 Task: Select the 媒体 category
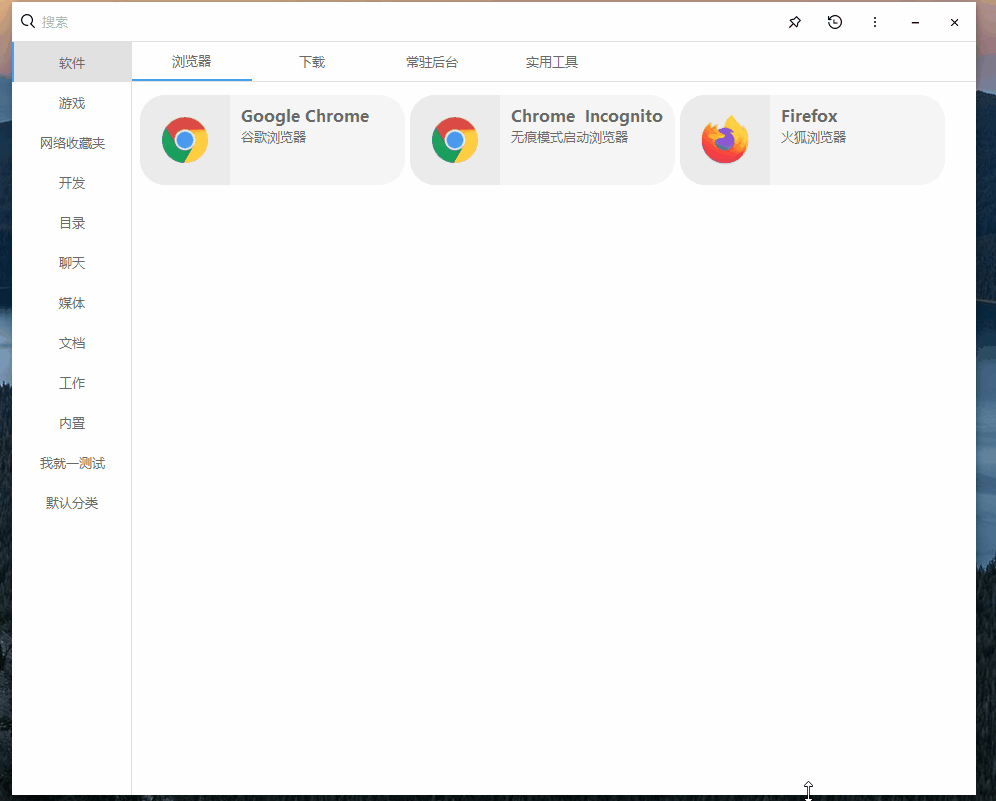coord(72,303)
